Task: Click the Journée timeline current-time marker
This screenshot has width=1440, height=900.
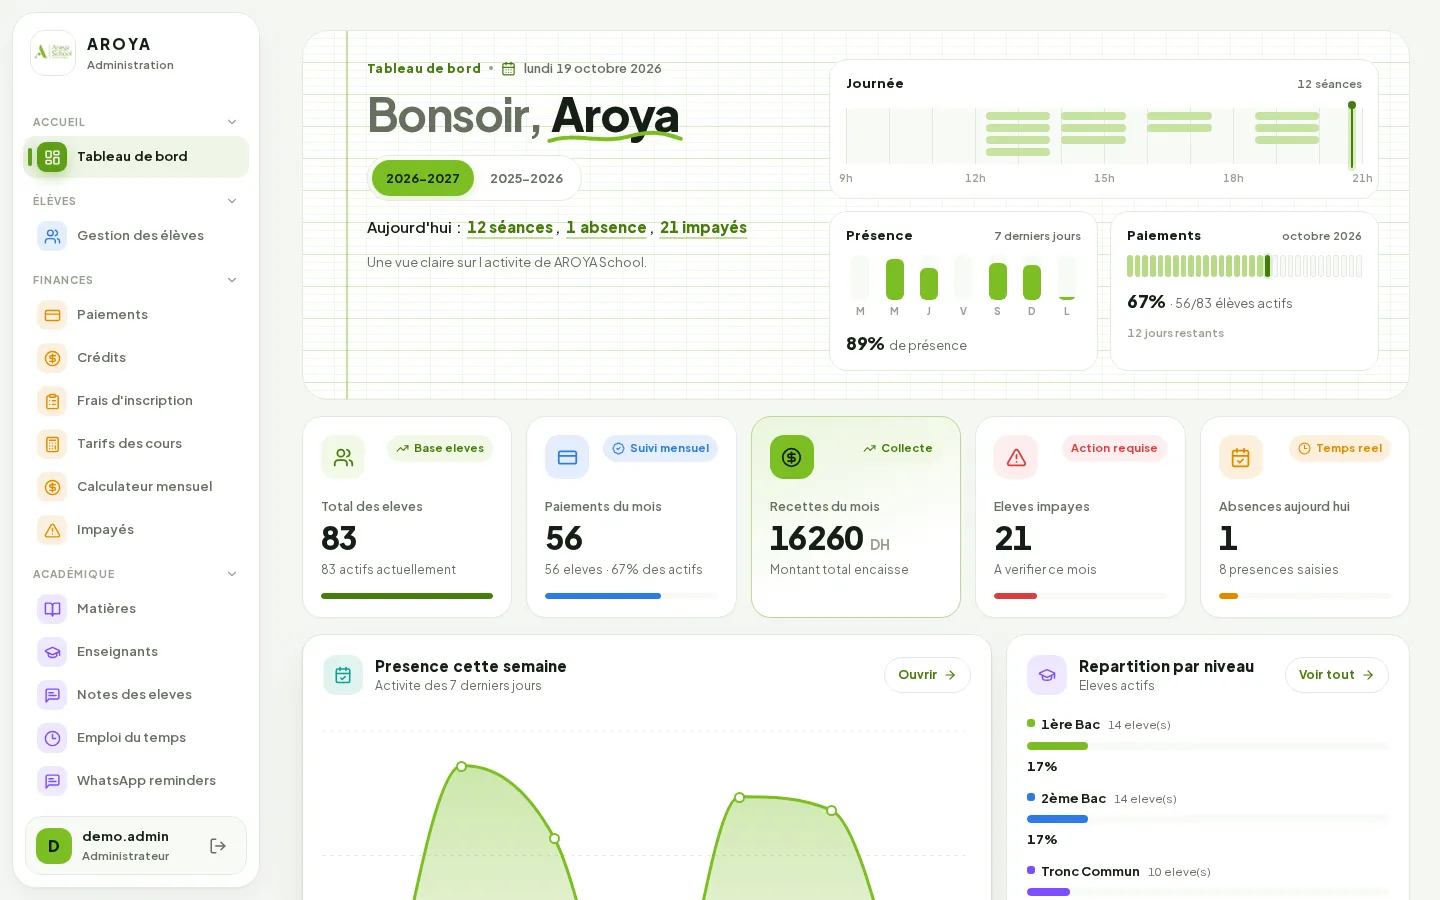Action: [x=1352, y=135]
